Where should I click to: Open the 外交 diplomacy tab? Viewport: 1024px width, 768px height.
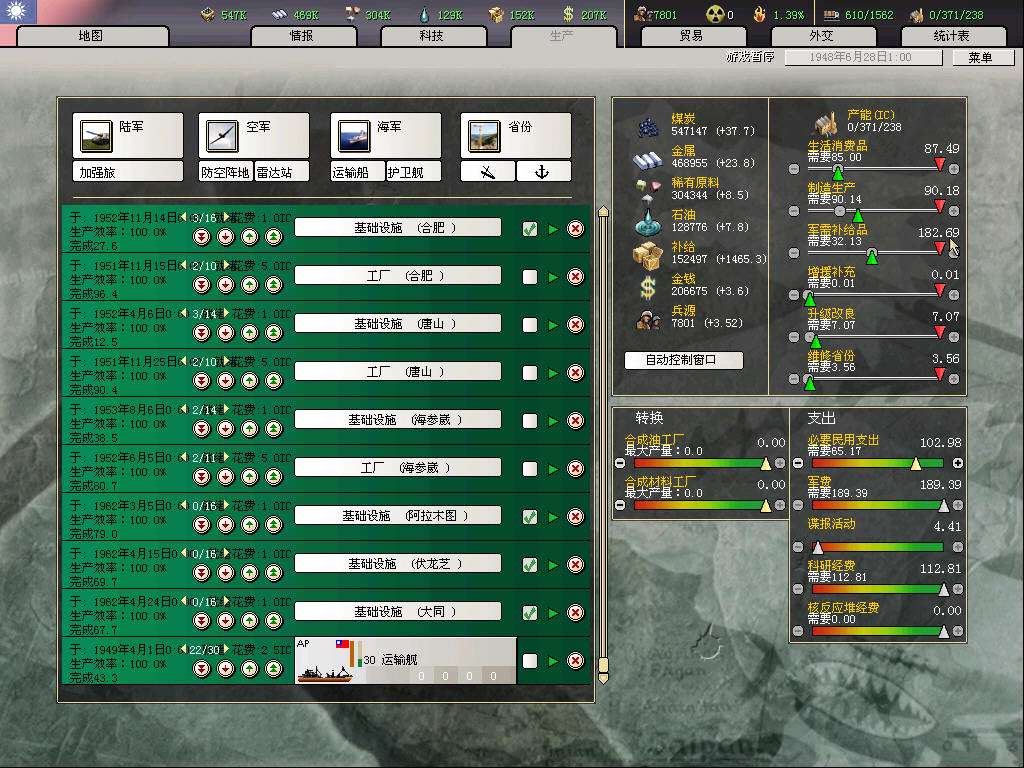pos(820,36)
